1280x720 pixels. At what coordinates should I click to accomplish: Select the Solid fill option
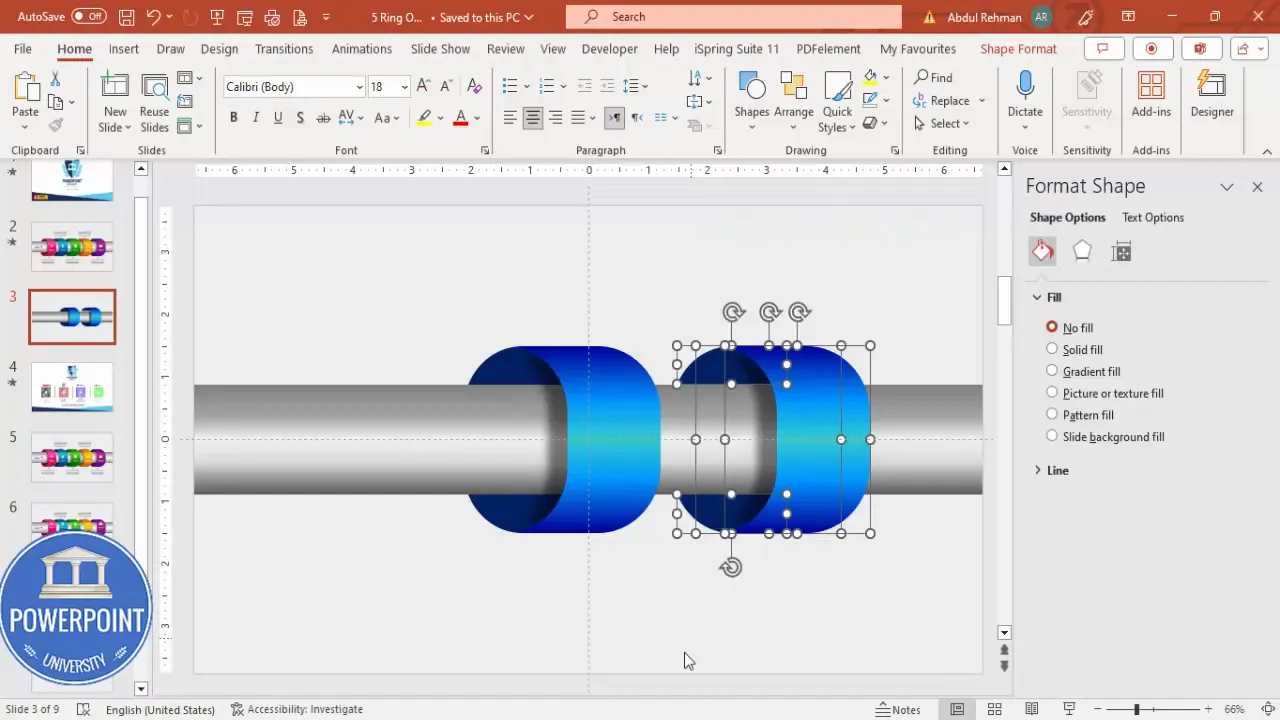1074,349
